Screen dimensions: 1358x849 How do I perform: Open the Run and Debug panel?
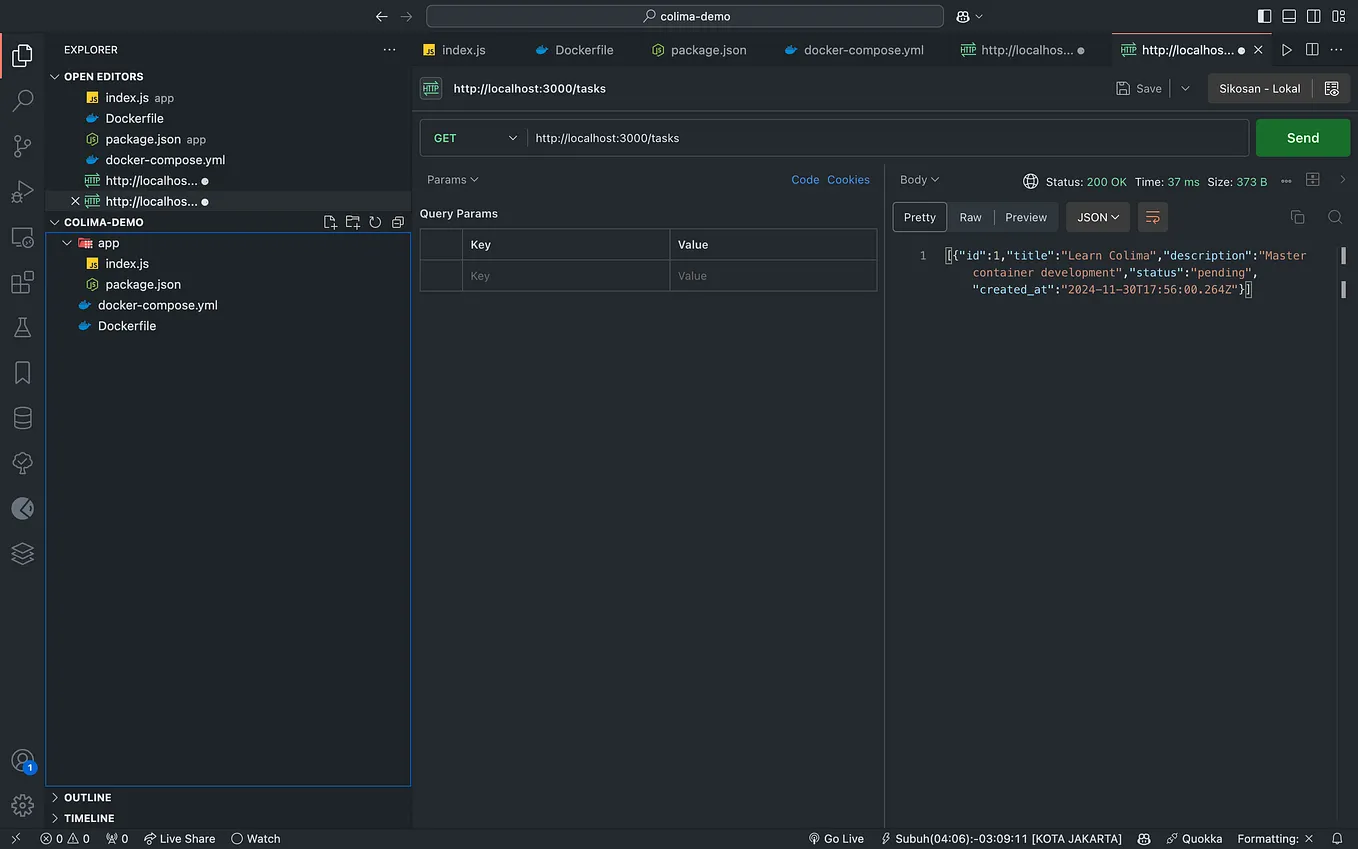[22, 191]
